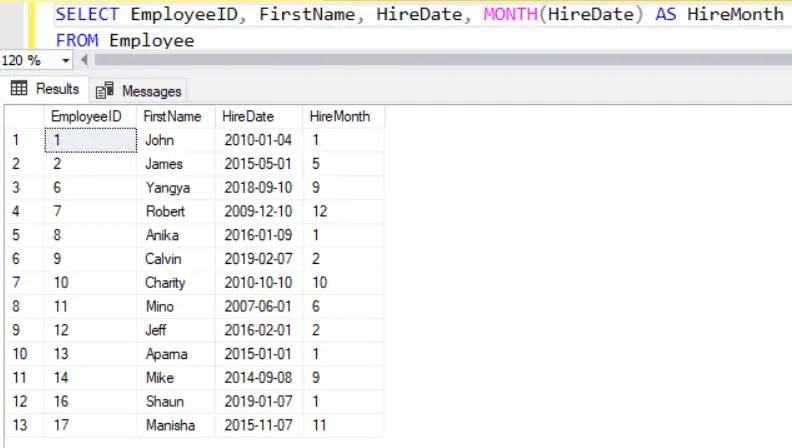This screenshot has width=792, height=448.
Task: Select the EmployeeID column header
Action: click(90, 117)
